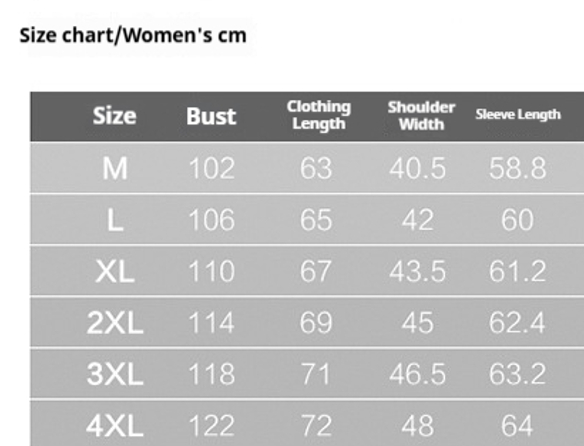The width and height of the screenshot is (584, 446).
Task: Click sleeve length value 58.8
Action: pyautogui.click(x=517, y=168)
